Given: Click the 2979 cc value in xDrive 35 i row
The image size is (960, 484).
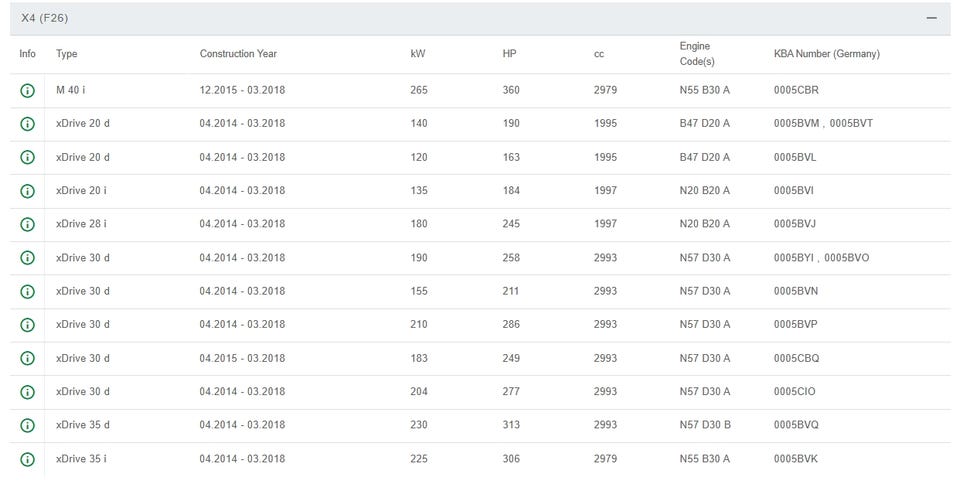Looking at the screenshot, I should (605, 458).
